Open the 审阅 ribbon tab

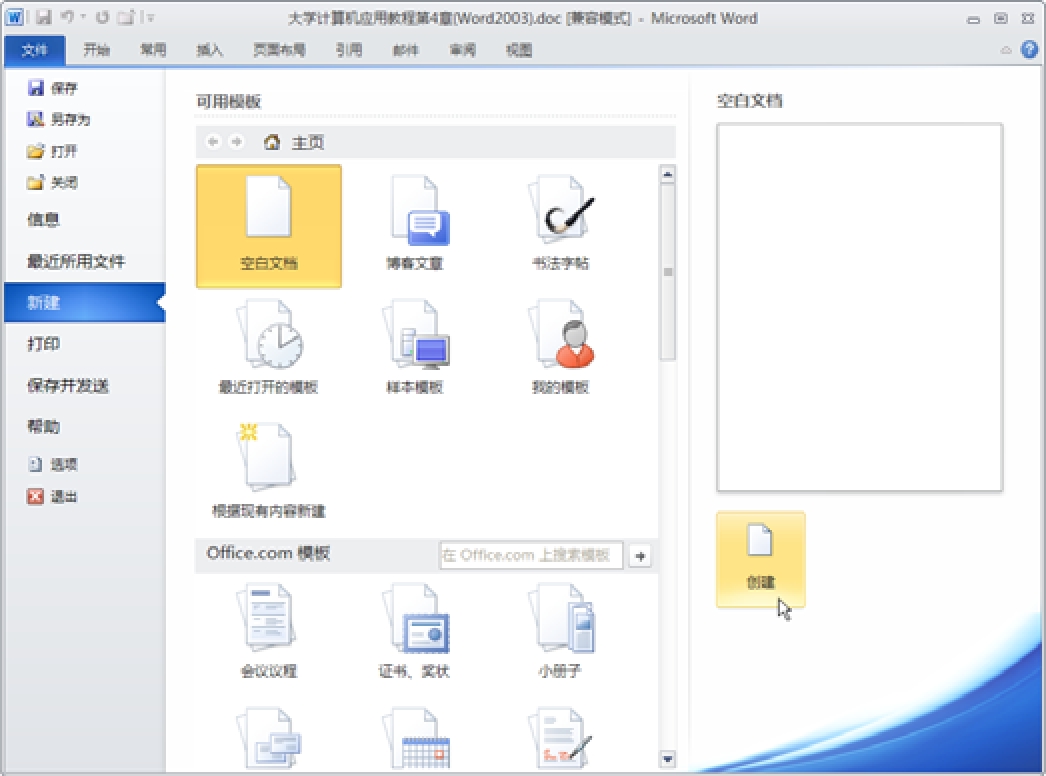(x=462, y=50)
